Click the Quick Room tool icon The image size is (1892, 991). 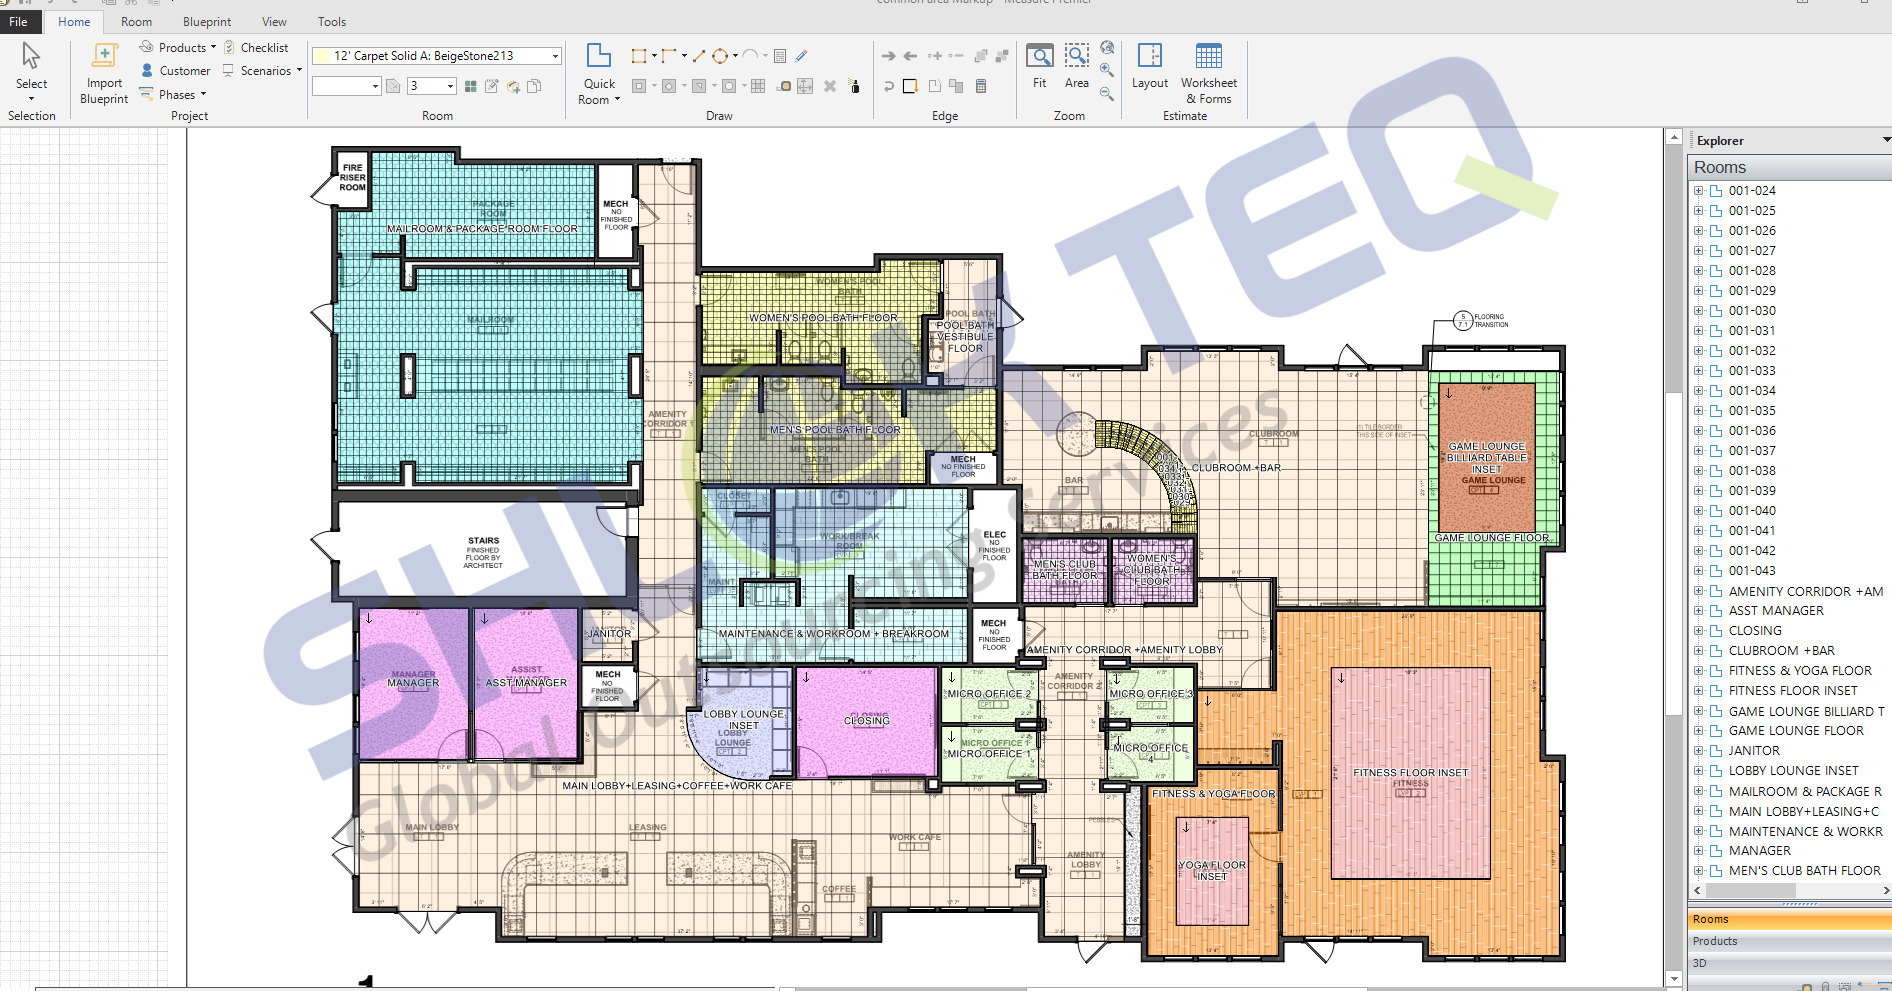point(599,55)
